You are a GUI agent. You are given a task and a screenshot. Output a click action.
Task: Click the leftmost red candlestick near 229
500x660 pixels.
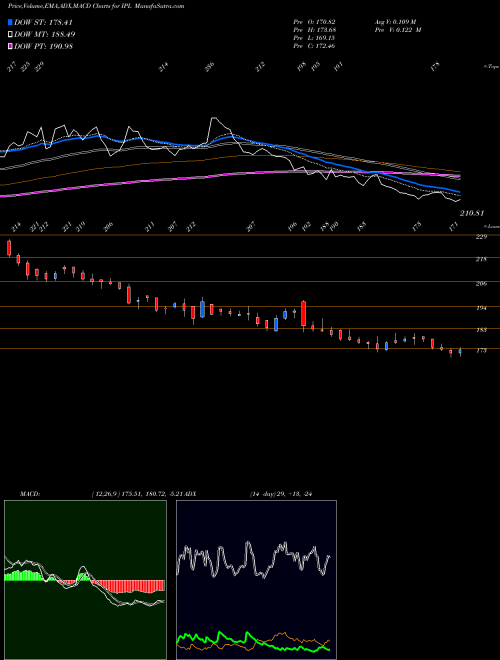[9, 248]
